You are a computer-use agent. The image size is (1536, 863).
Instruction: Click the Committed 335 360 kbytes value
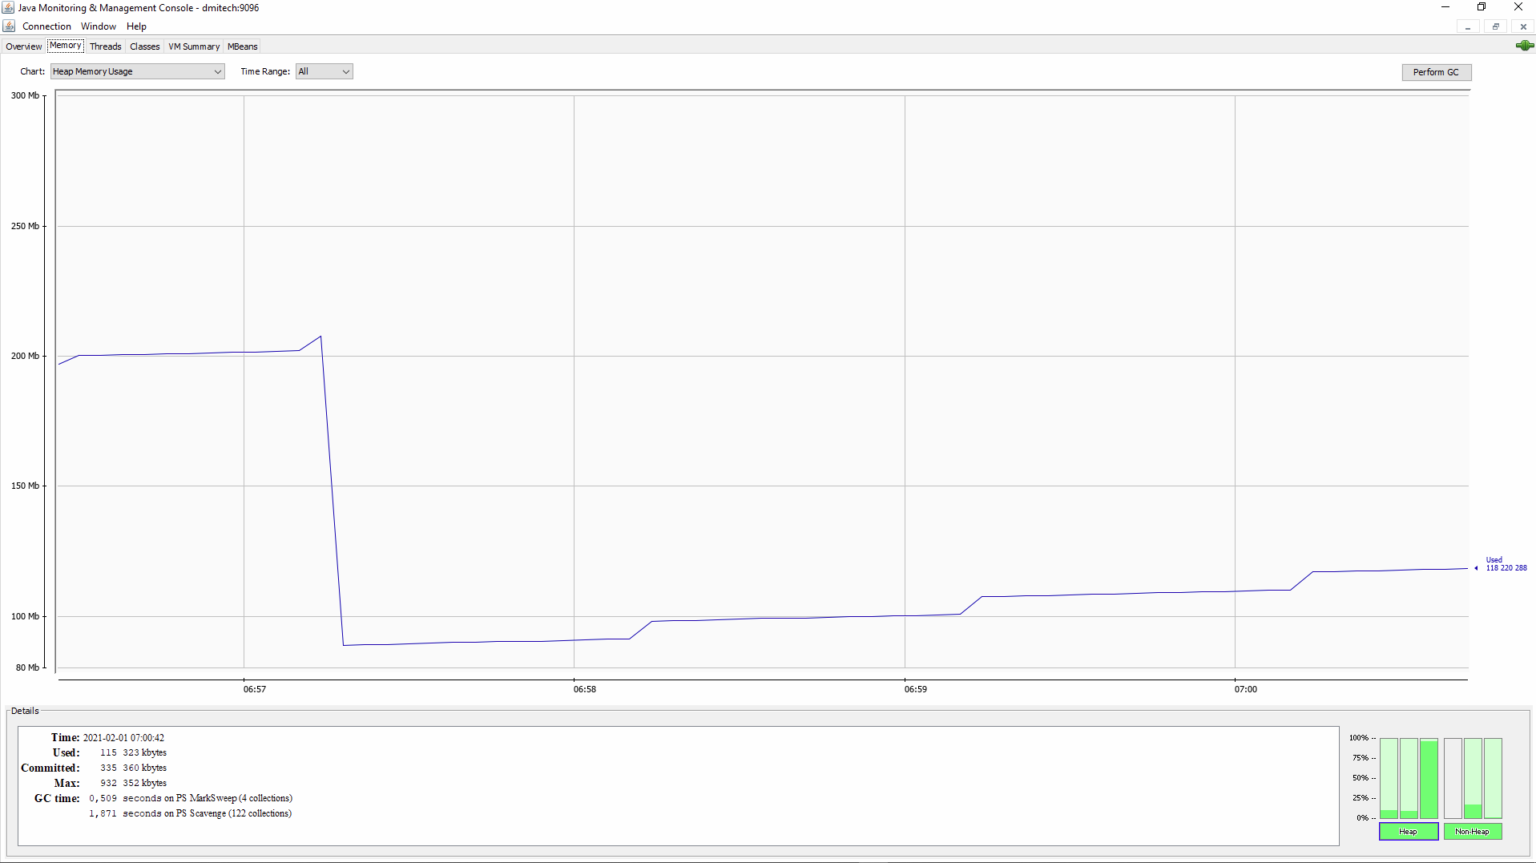pyautogui.click(x=133, y=768)
